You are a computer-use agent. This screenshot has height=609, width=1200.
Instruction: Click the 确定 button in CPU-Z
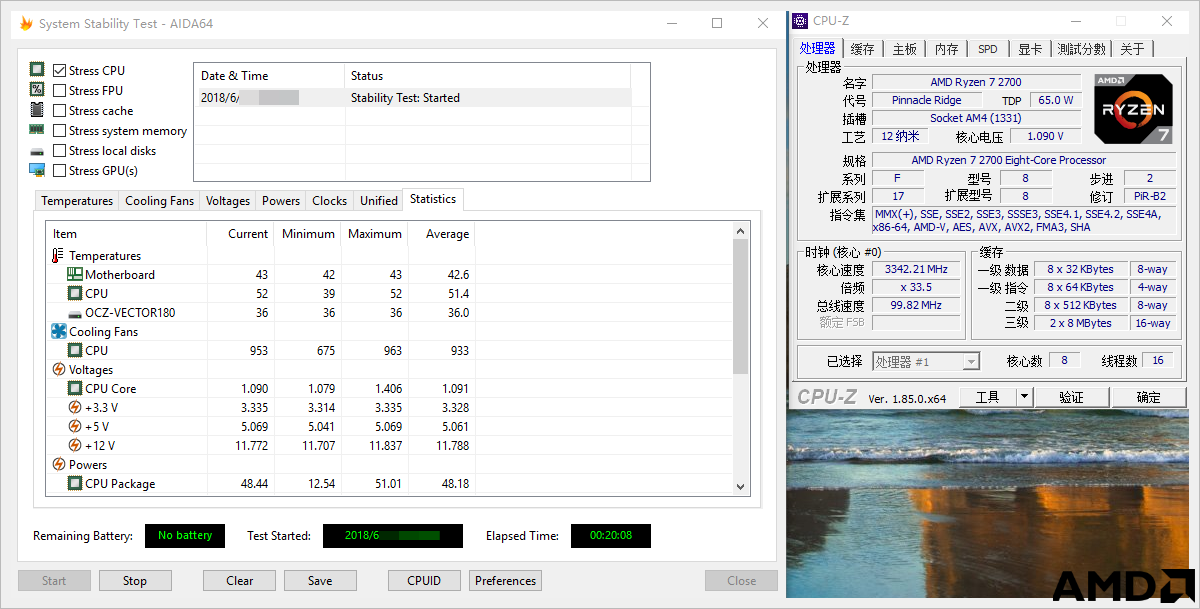1149,397
